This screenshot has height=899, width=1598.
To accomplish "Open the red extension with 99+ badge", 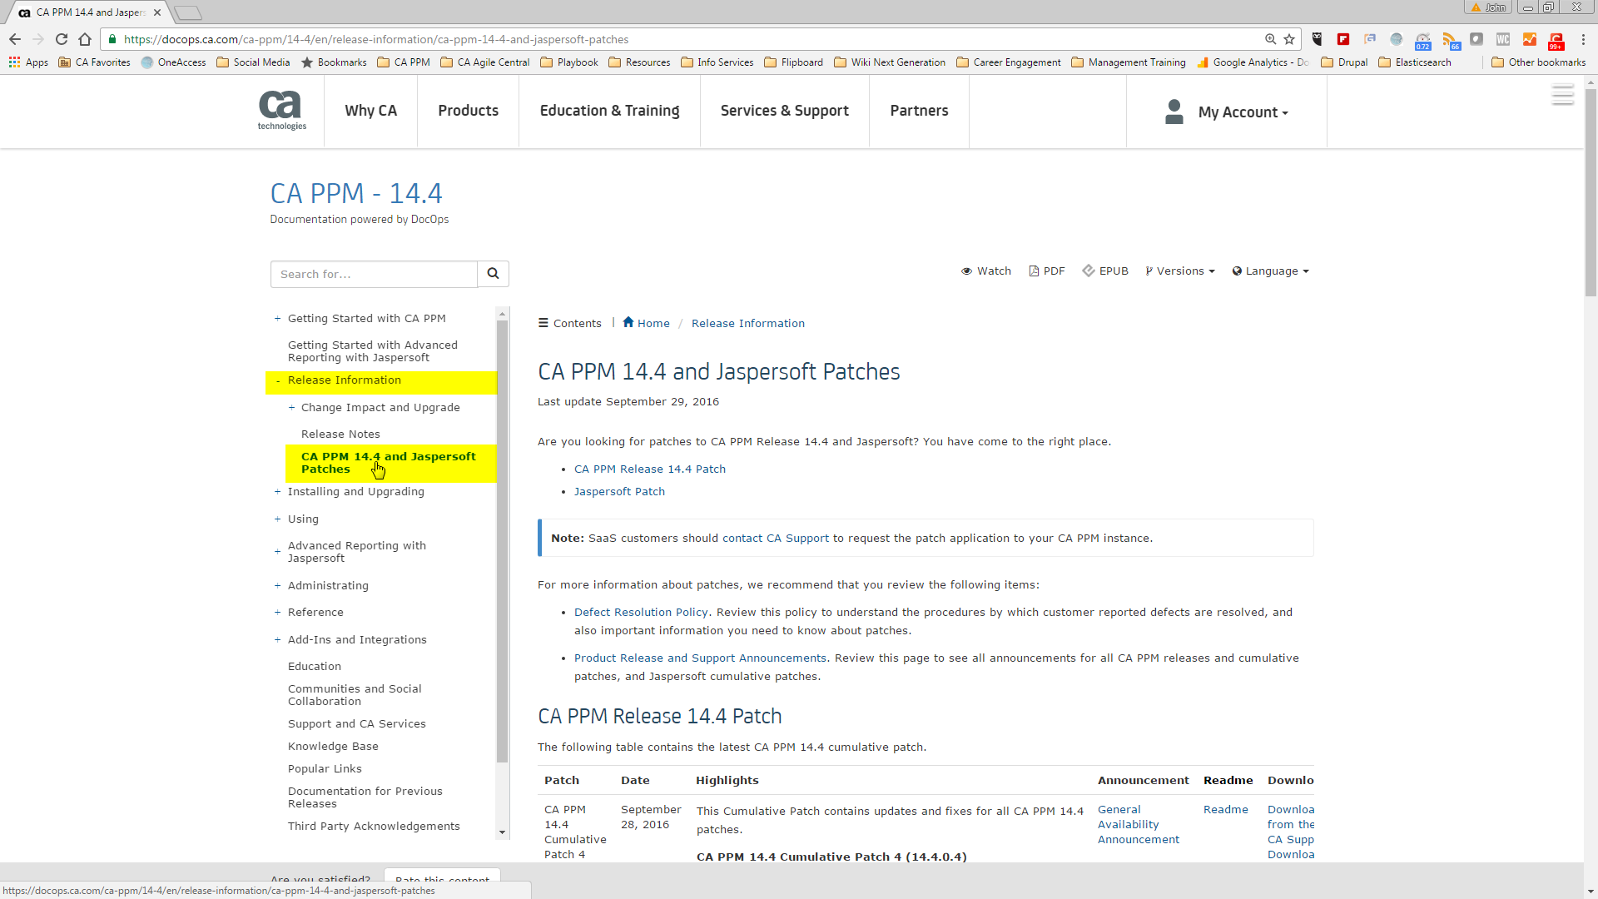I will pos(1556,40).
